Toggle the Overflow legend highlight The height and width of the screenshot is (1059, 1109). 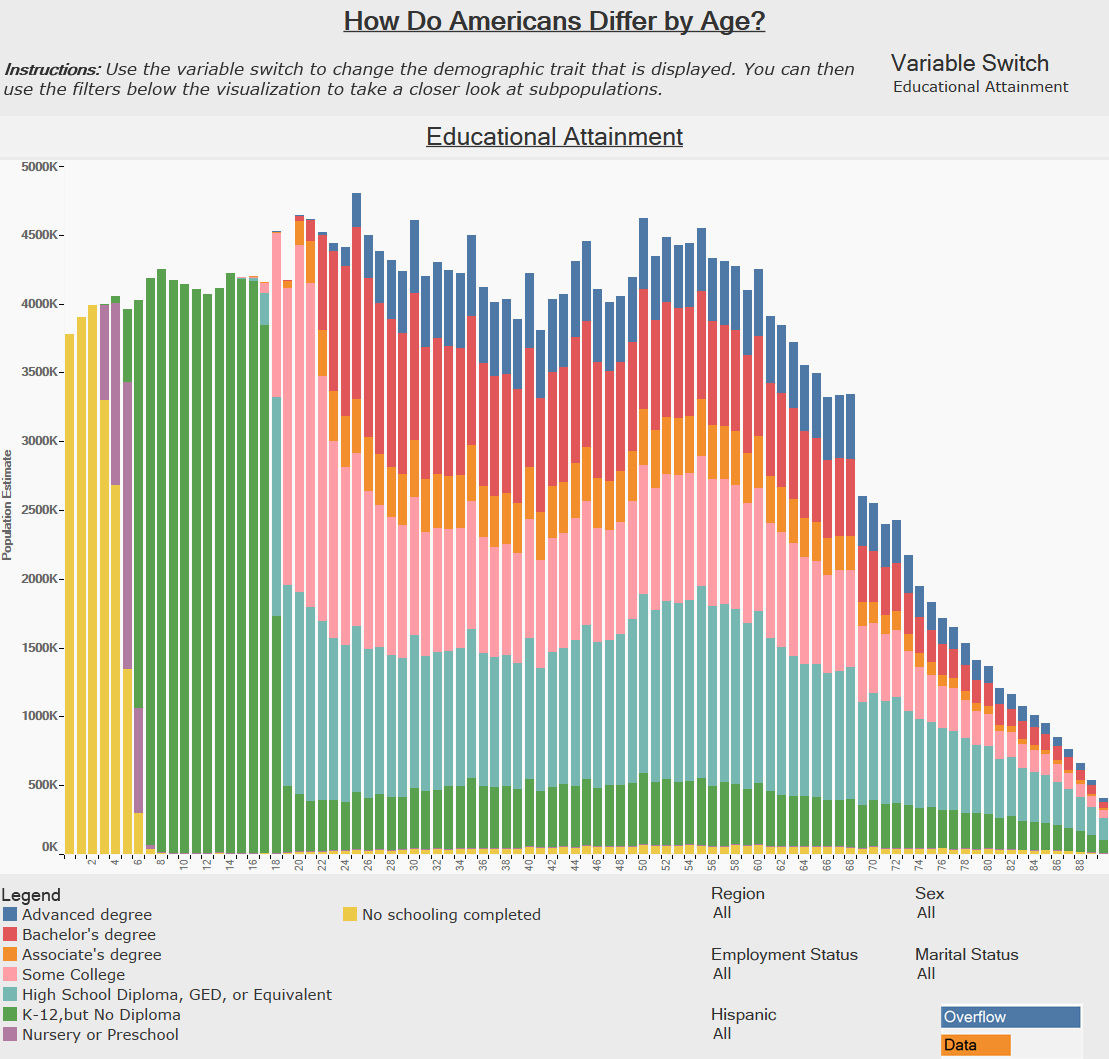(1009, 1016)
